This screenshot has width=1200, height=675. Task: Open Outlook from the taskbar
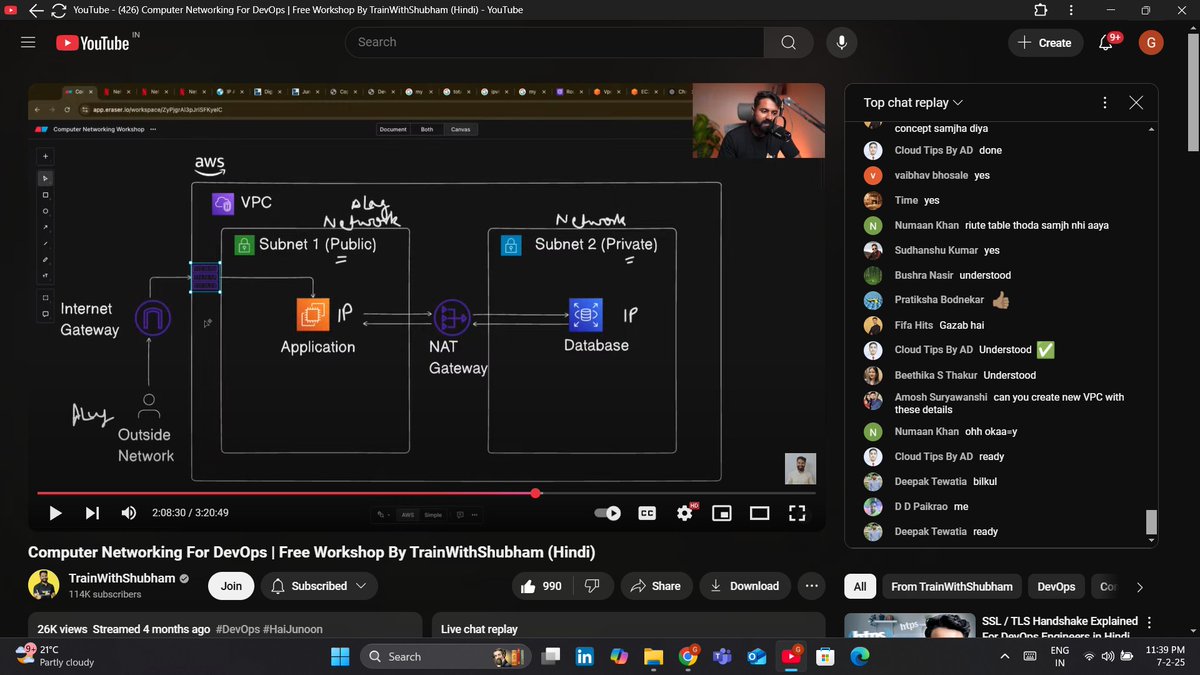click(x=756, y=657)
